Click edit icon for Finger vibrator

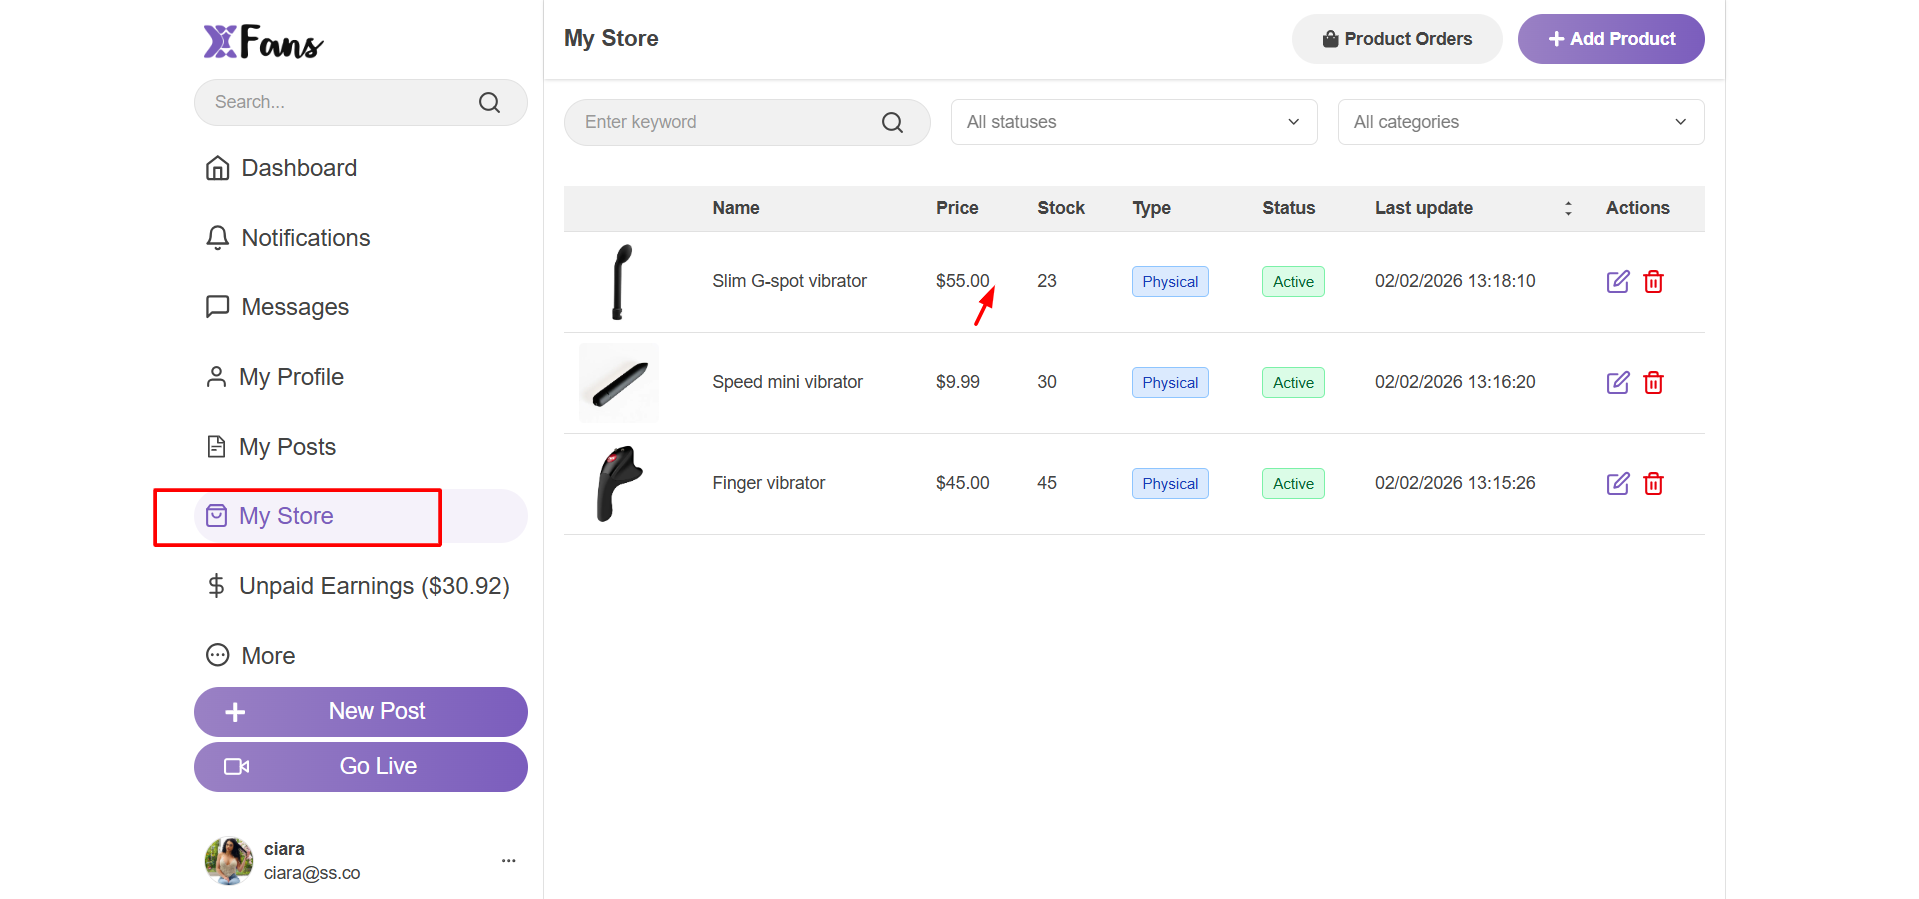pyautogui.click(x=1617, y=484)
